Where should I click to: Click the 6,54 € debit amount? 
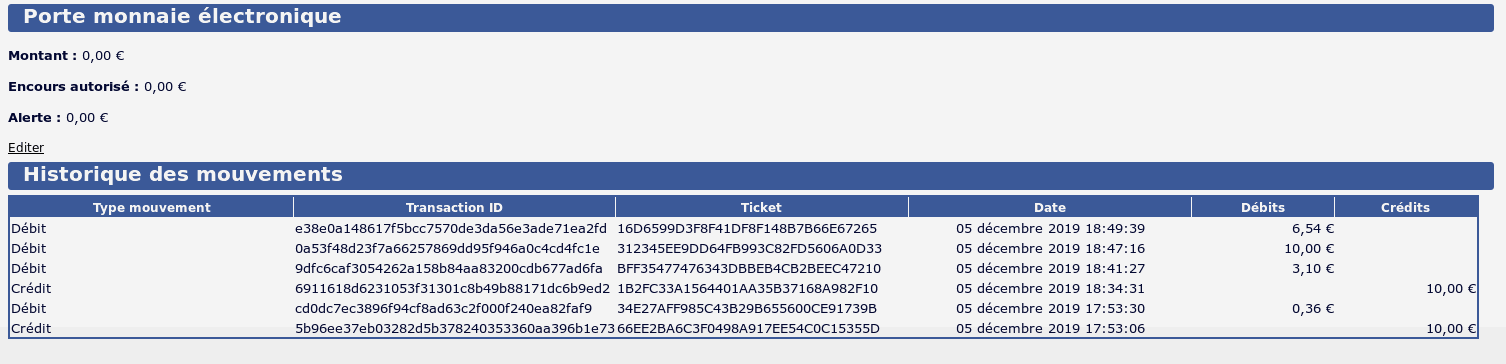click(1313, 228)
